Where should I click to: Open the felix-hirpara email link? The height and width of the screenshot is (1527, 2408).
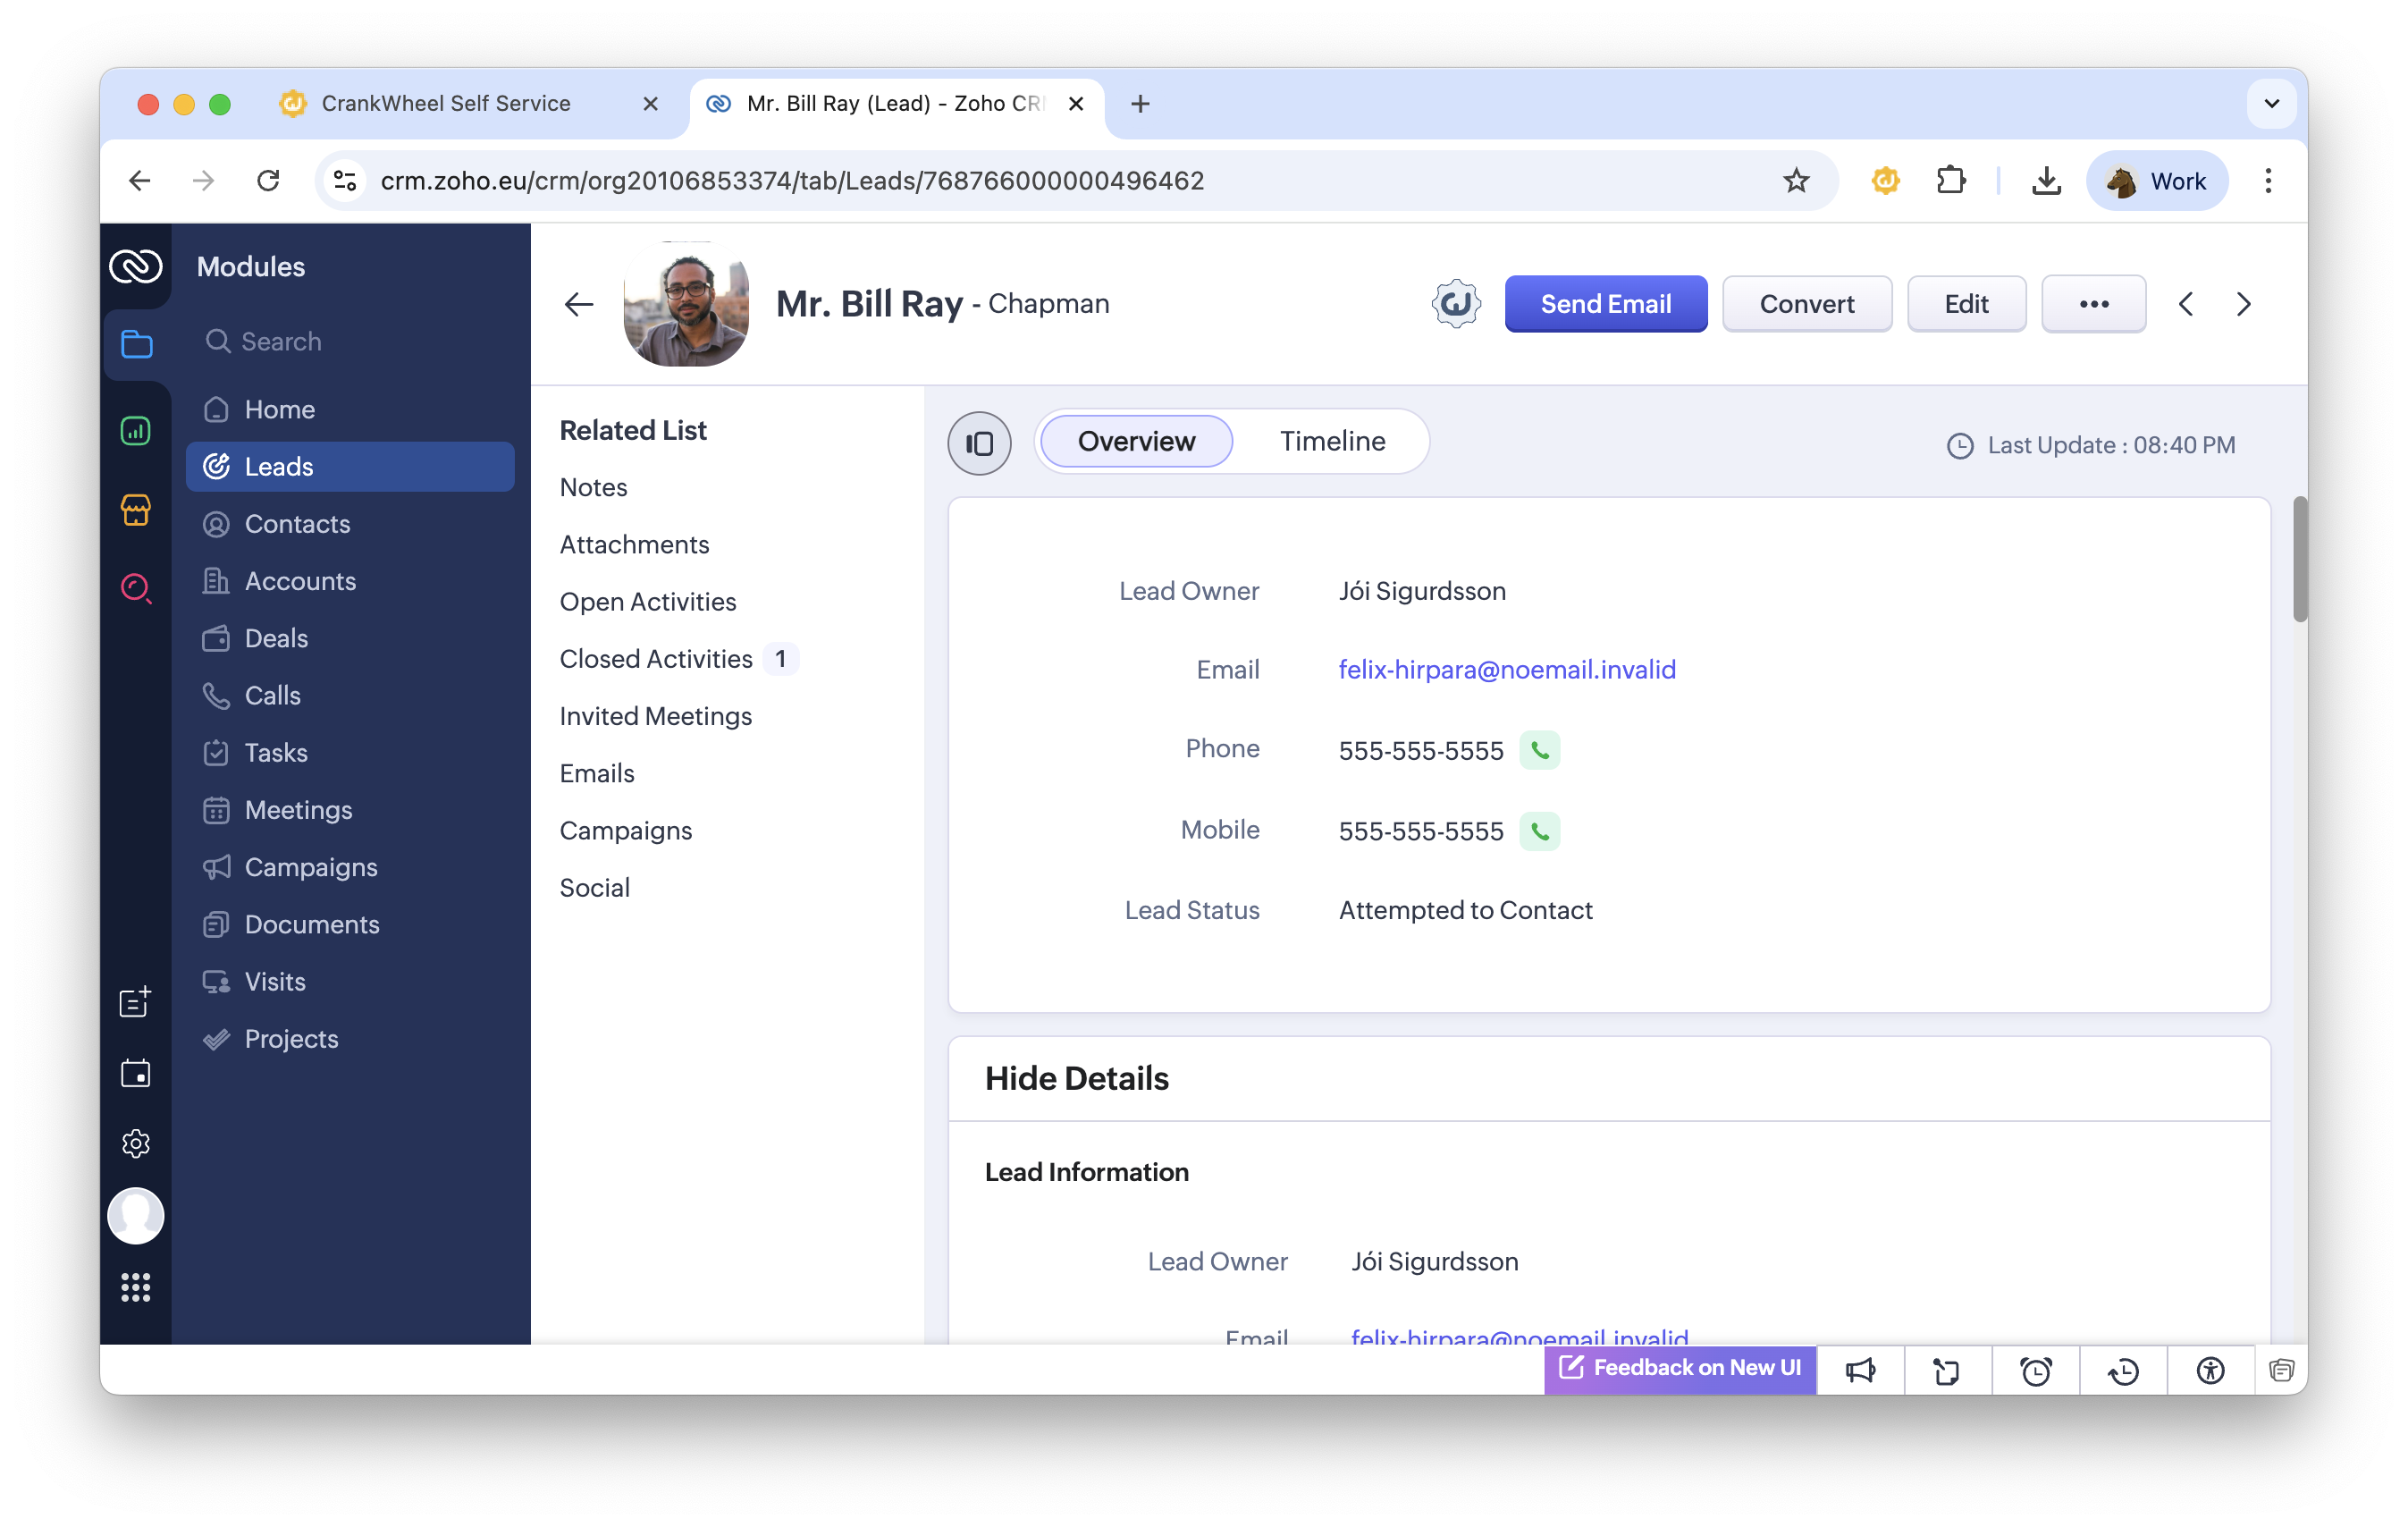[1507, 669]
